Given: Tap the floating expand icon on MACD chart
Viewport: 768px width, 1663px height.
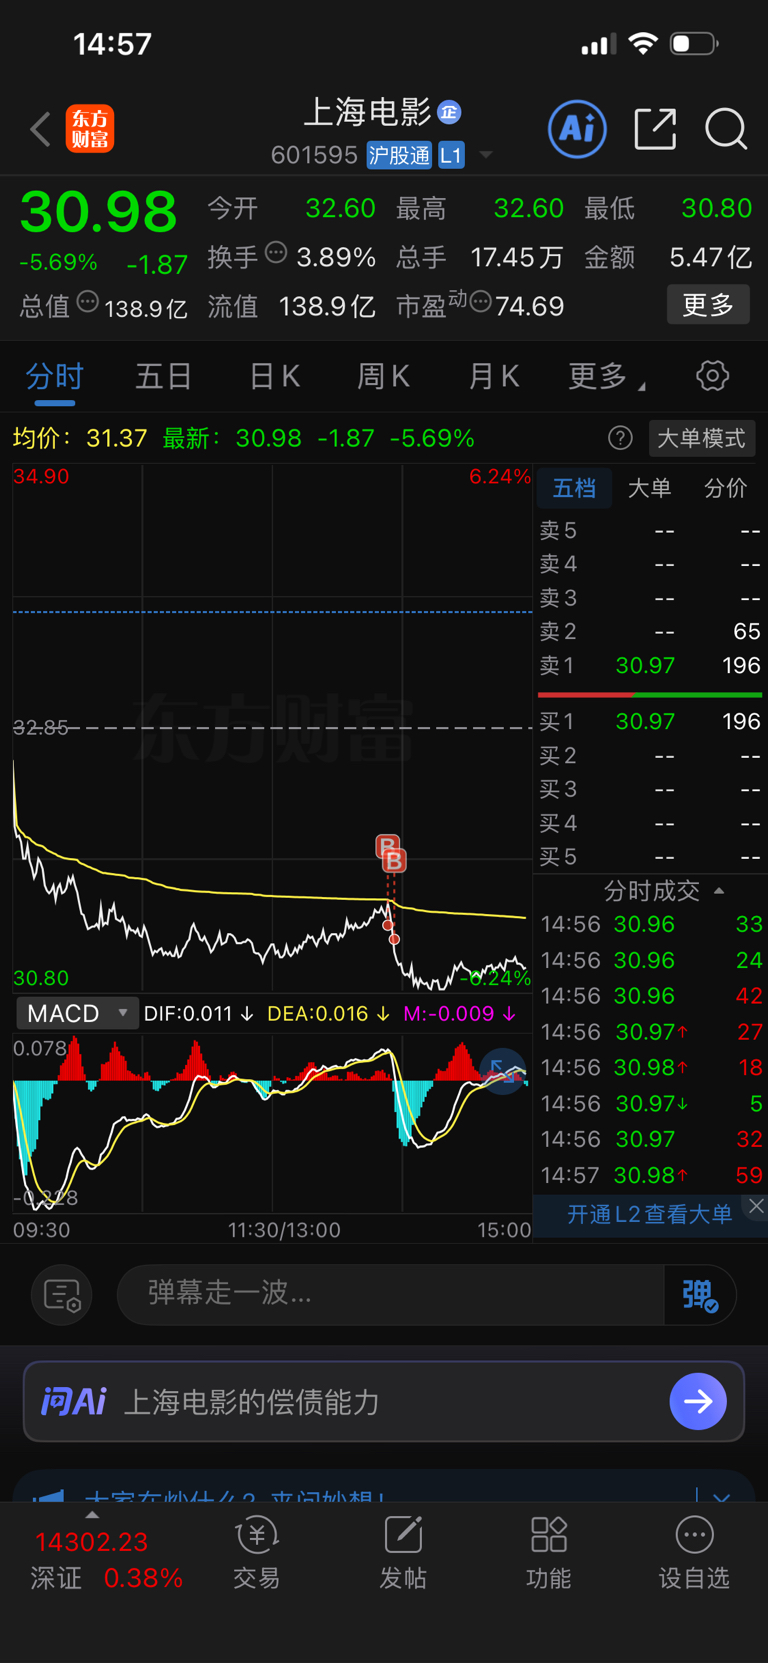Looking at the screenshot, I should point(503,1071).
